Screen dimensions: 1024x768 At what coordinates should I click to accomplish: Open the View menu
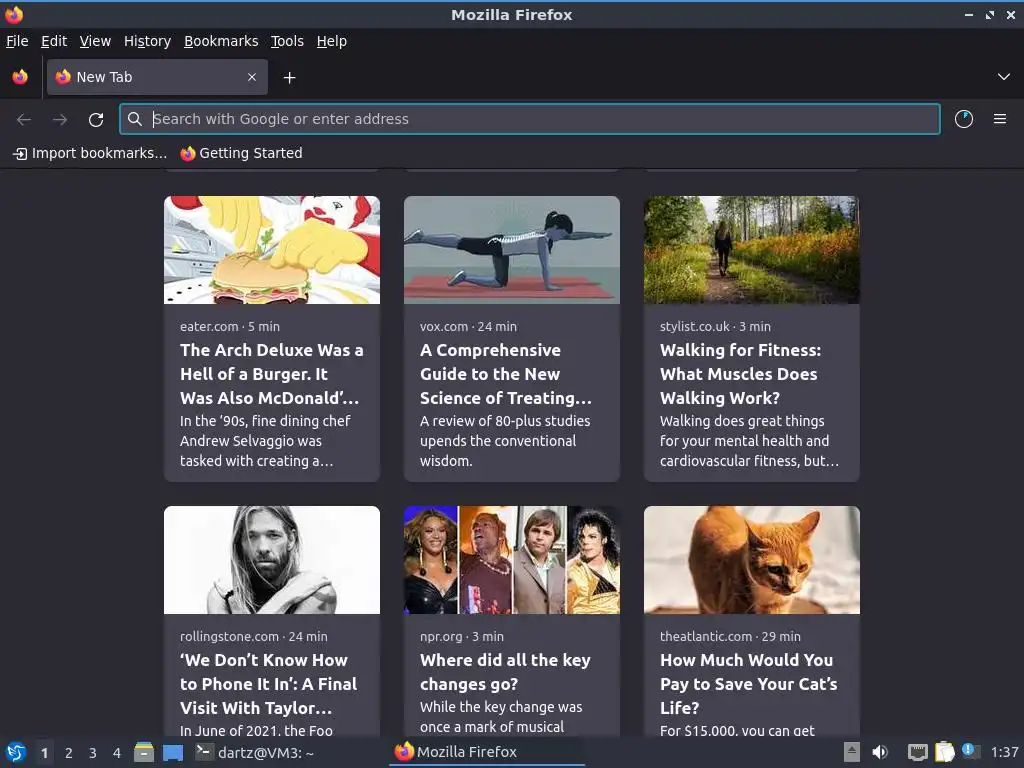tap(95, 41)
